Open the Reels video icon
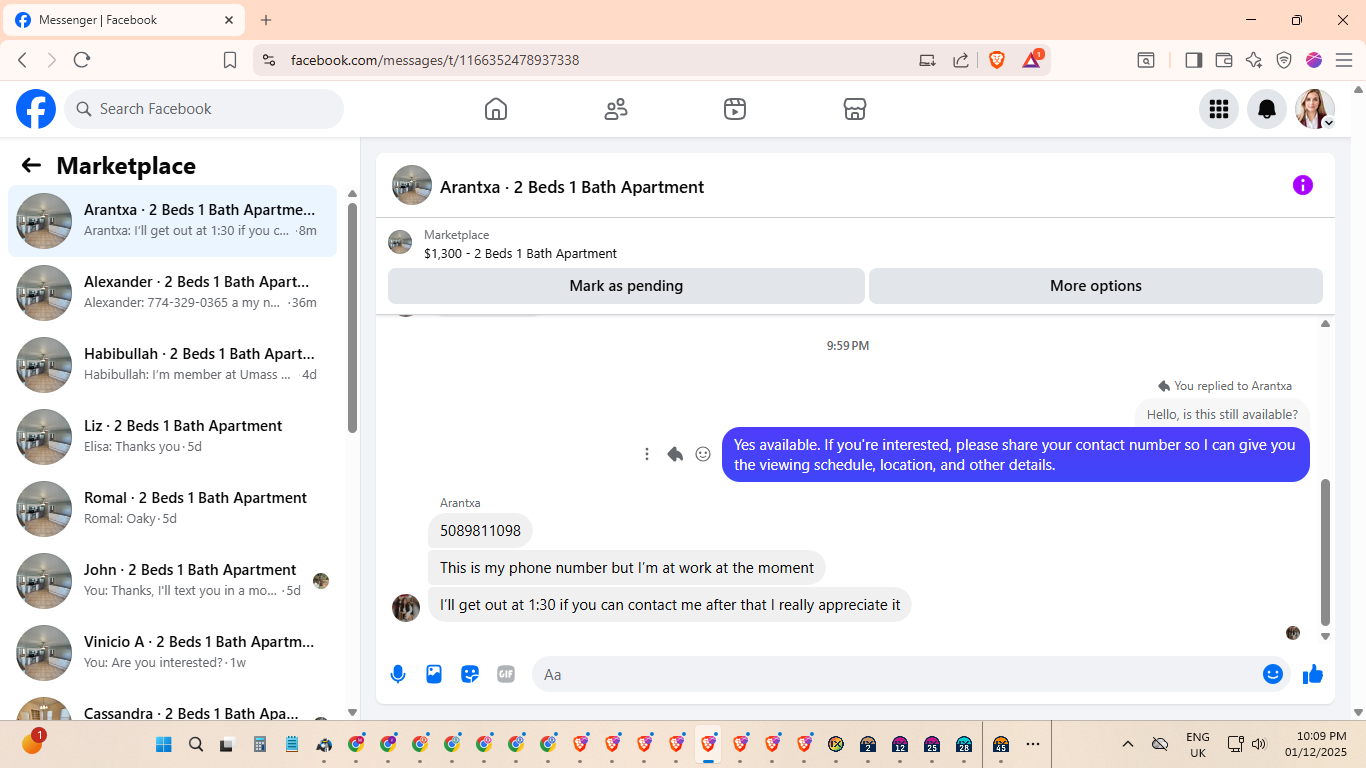Screen dimensions: 1366x768 pyautogui.click(x=735, y=109)
